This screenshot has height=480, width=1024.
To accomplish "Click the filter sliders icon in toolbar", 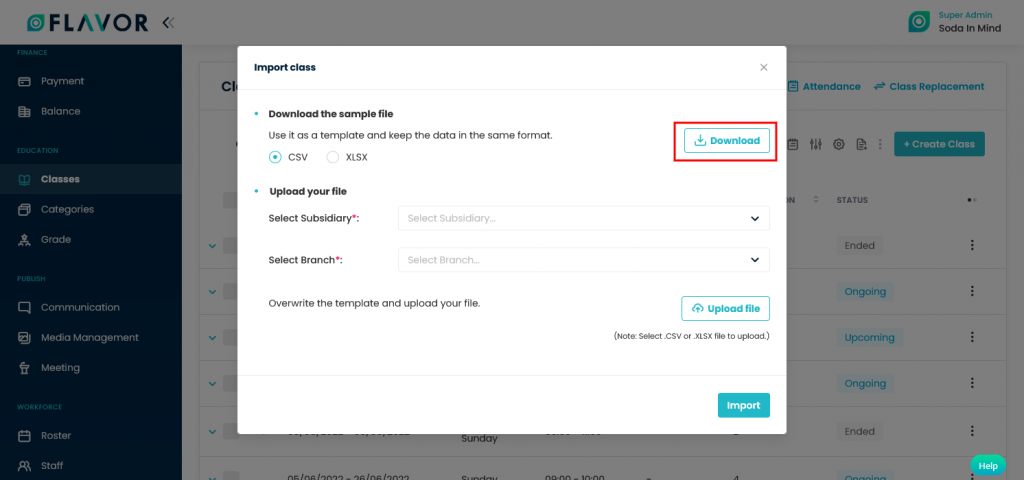I will (x=815, y=144).
